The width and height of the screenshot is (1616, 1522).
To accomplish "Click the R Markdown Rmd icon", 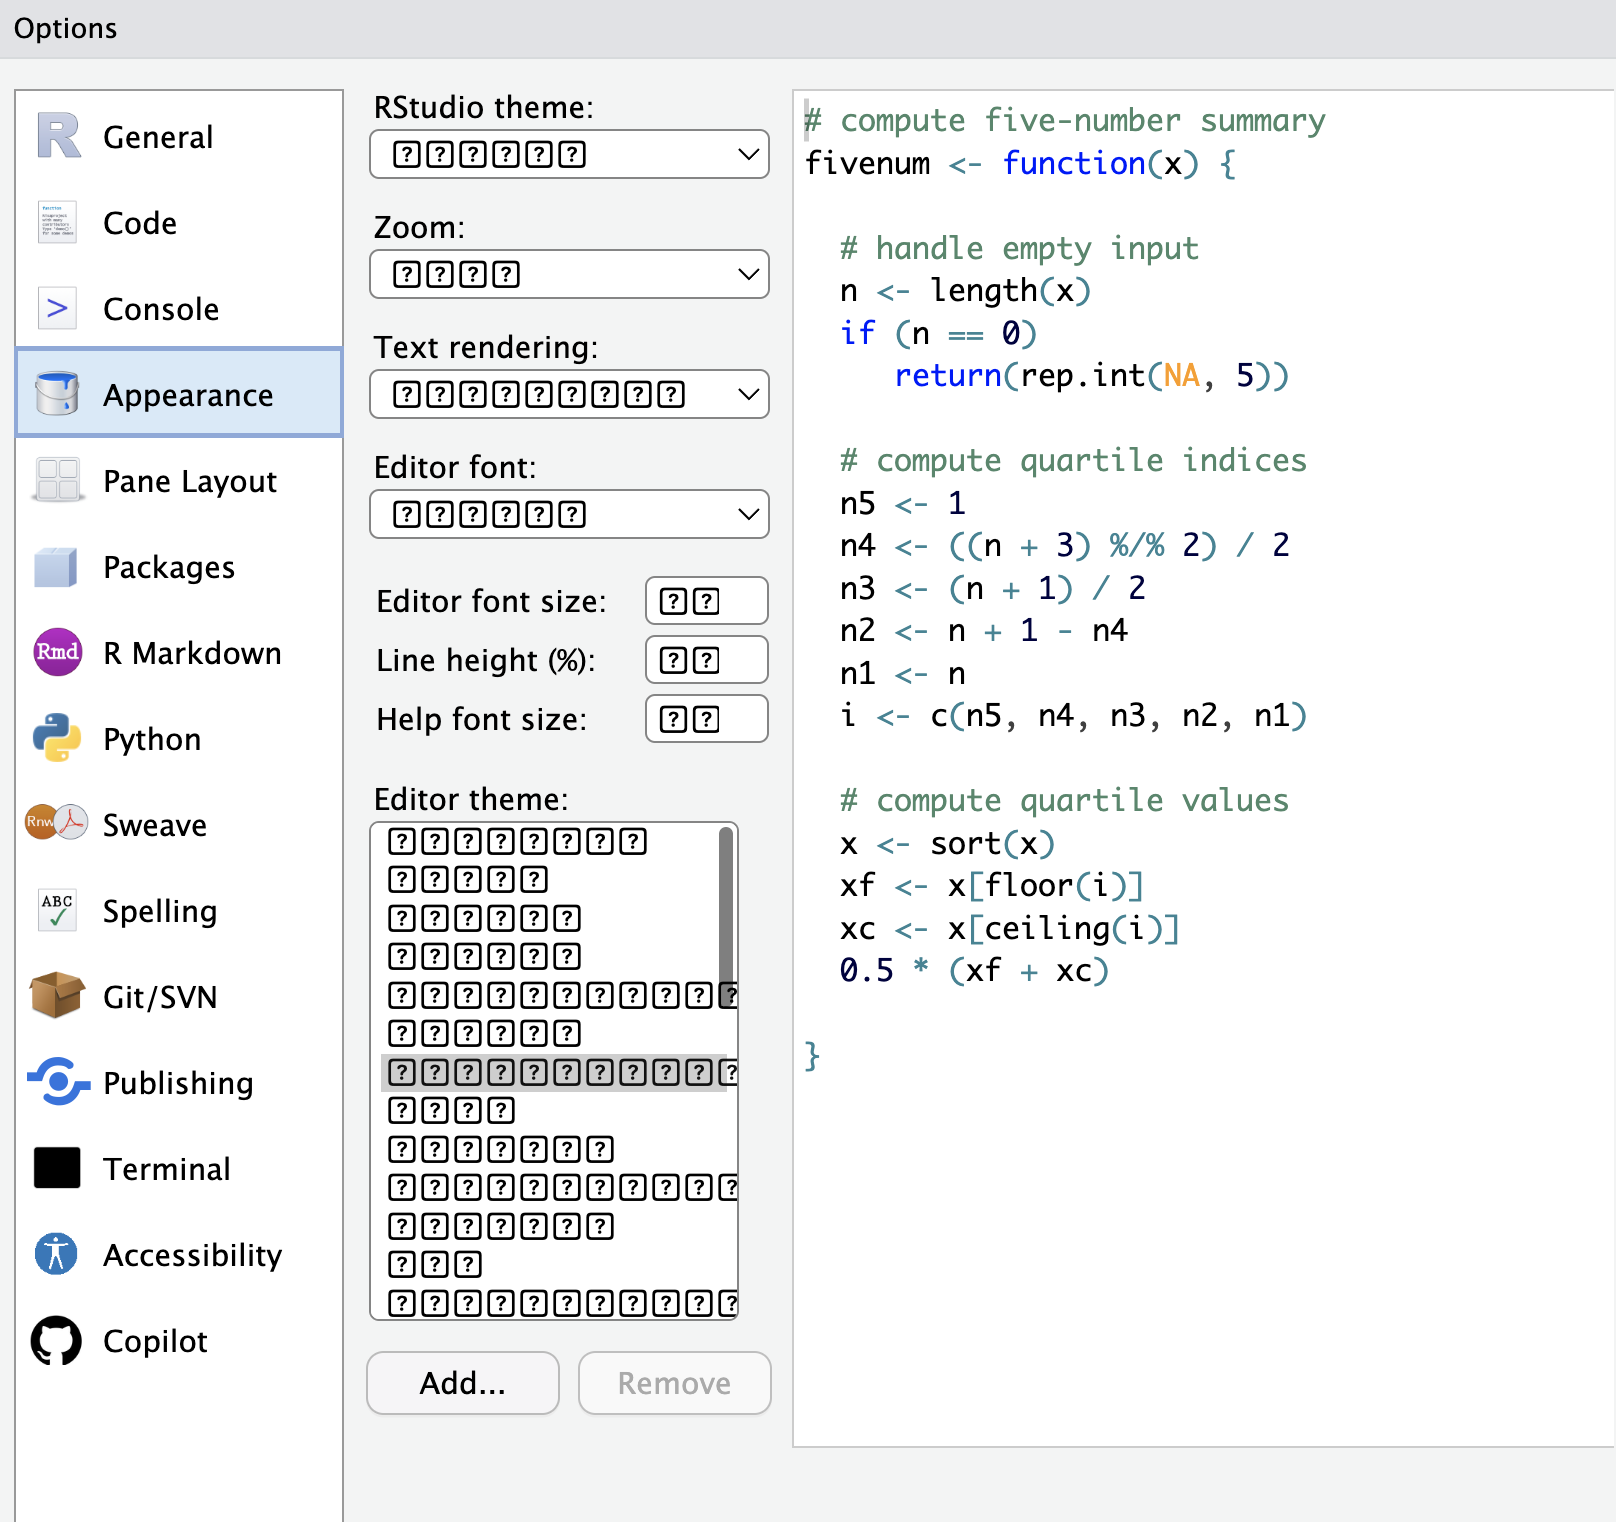I will [58, 652].
